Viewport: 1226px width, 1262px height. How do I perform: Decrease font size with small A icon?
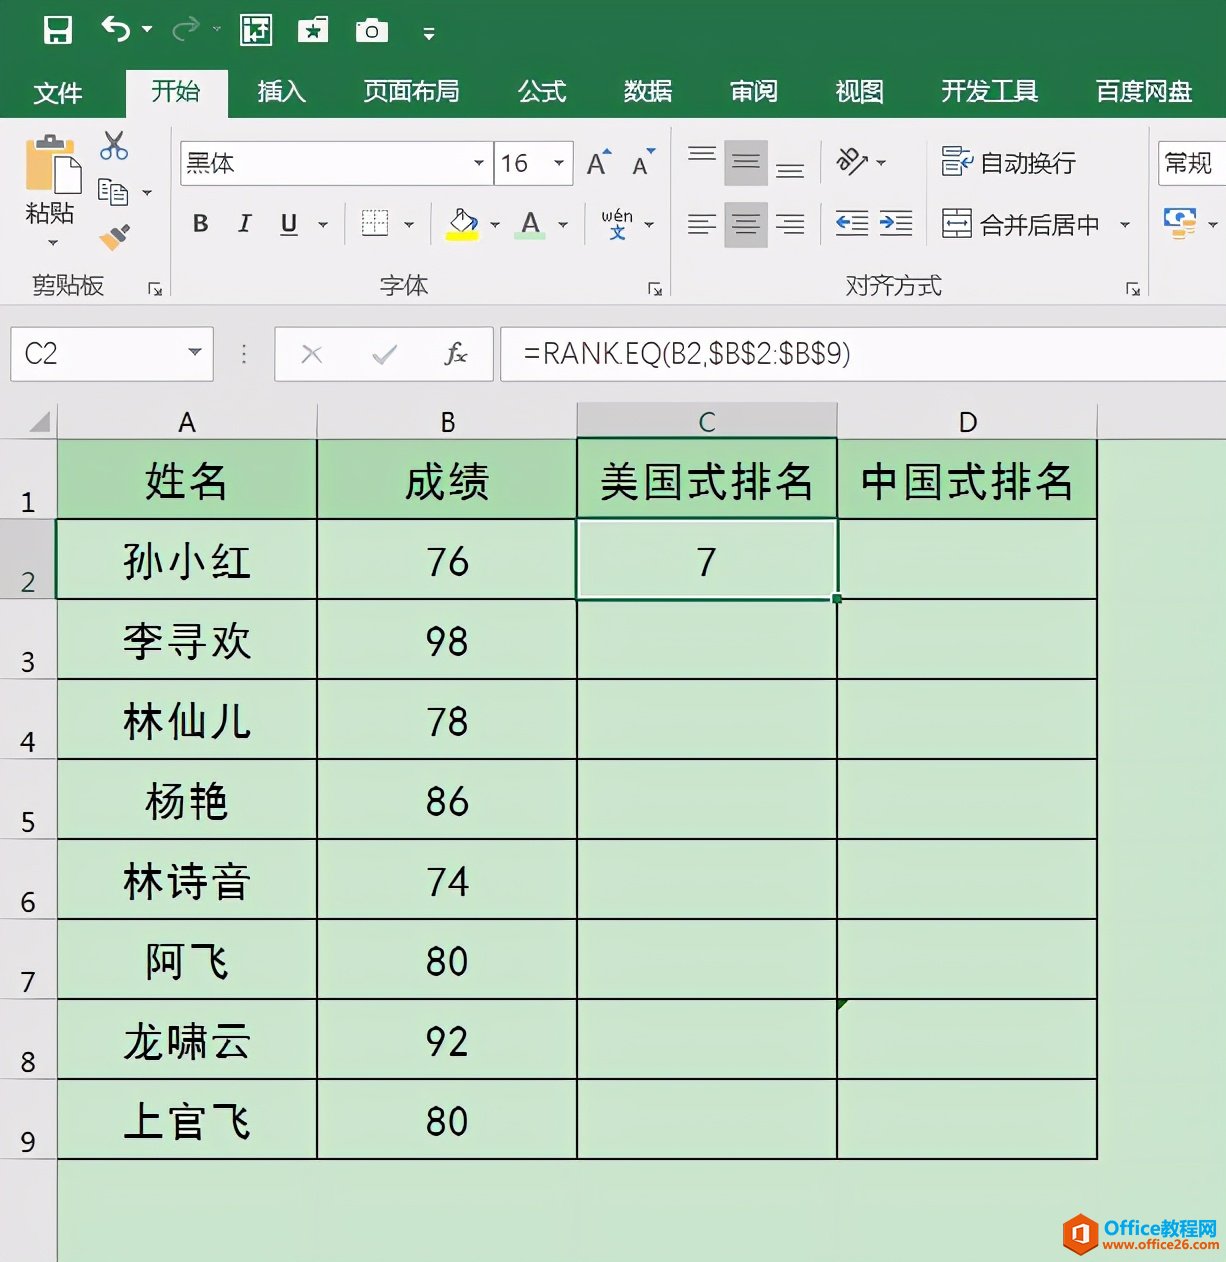click(643, 163)
